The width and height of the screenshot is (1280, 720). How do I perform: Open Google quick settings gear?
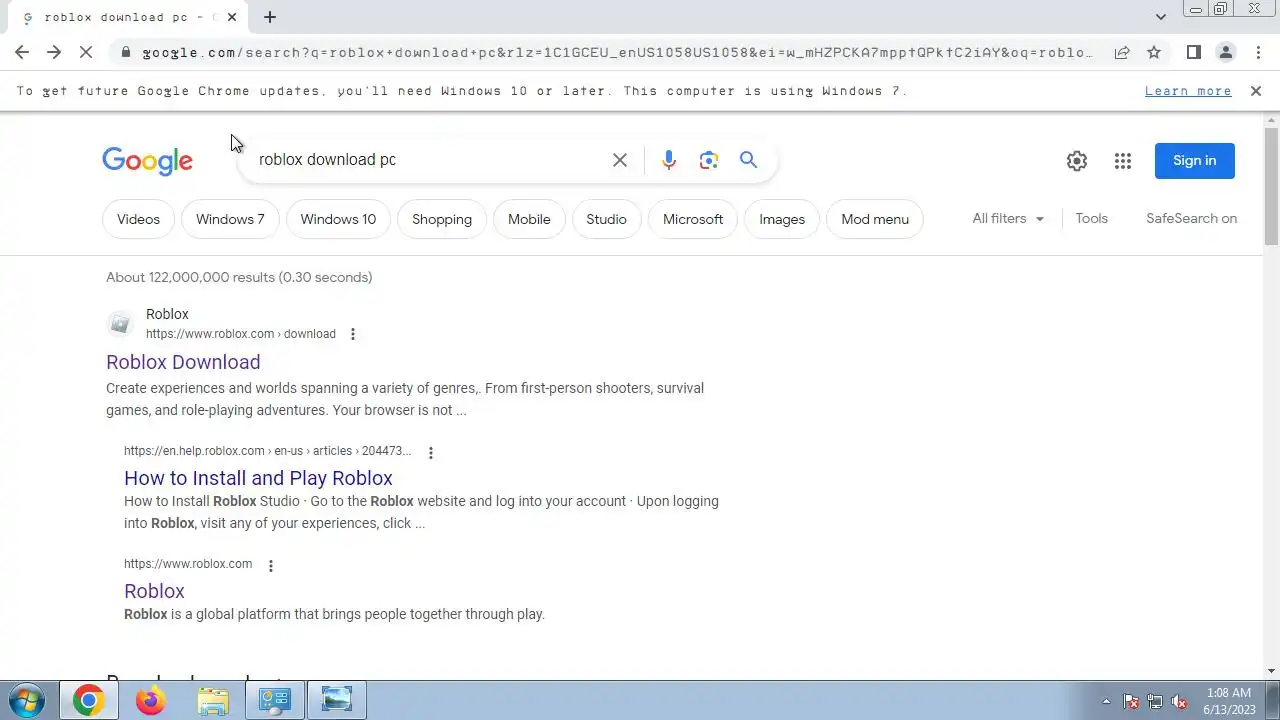tap(1077, 161)
